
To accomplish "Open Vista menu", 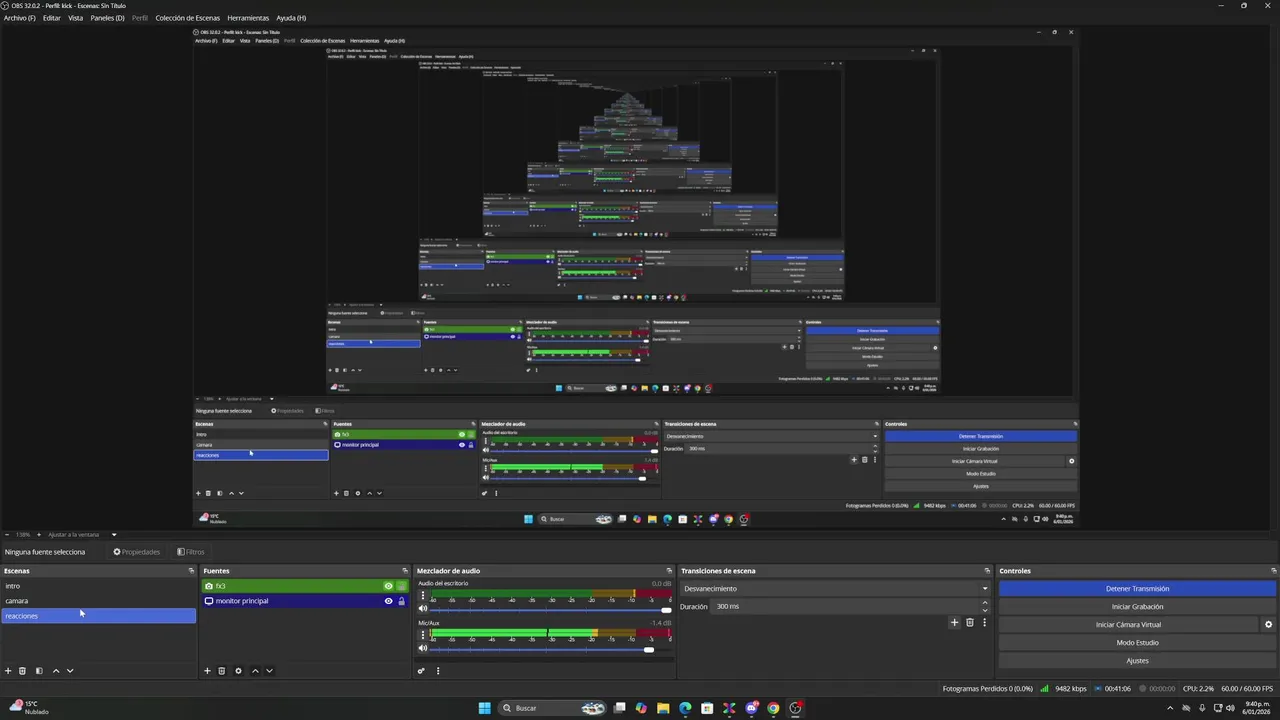I will click(x=75, y=18).
